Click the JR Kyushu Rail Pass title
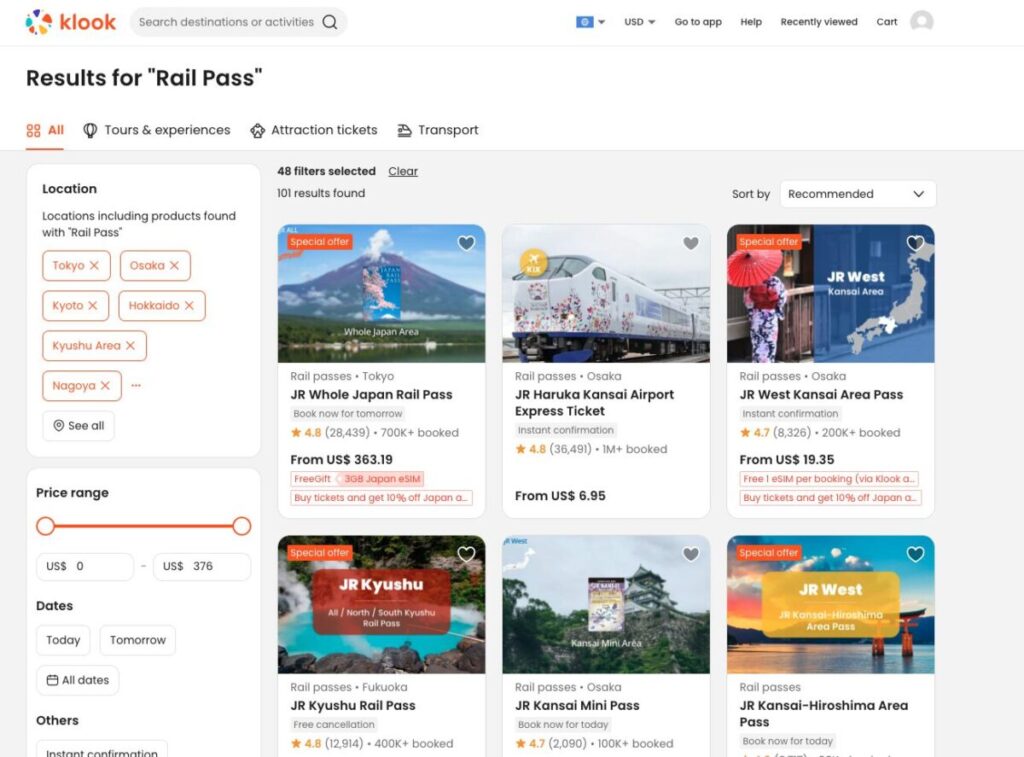 (x=353, y=705)
